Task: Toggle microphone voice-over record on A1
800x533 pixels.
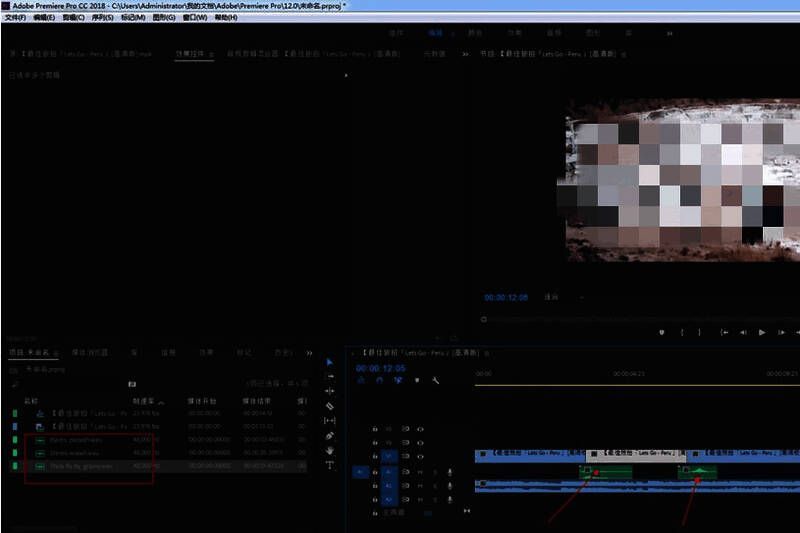Action: point(450,472)
